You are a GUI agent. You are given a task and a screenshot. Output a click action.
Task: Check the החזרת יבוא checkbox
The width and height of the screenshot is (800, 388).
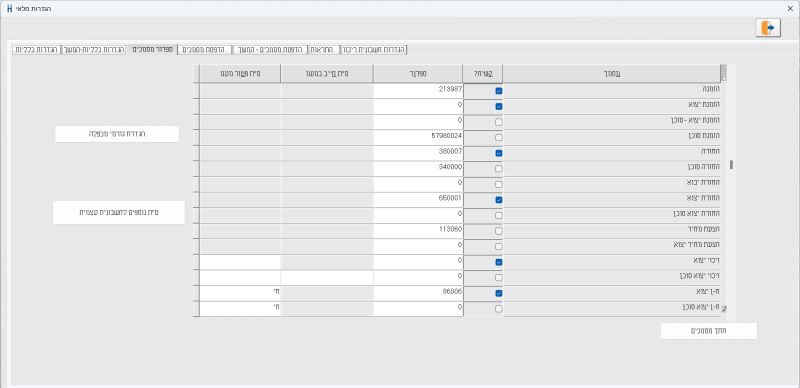(x=499, y=184)
